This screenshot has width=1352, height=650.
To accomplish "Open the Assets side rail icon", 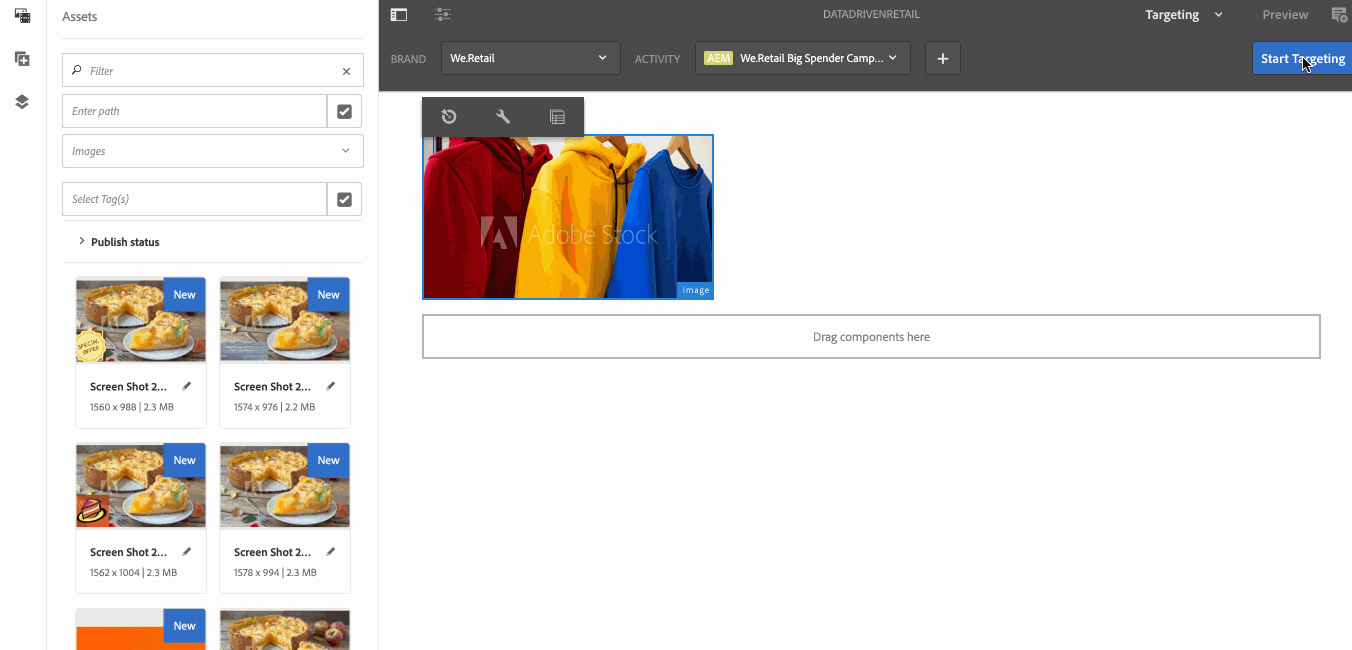I will (22, 15).
